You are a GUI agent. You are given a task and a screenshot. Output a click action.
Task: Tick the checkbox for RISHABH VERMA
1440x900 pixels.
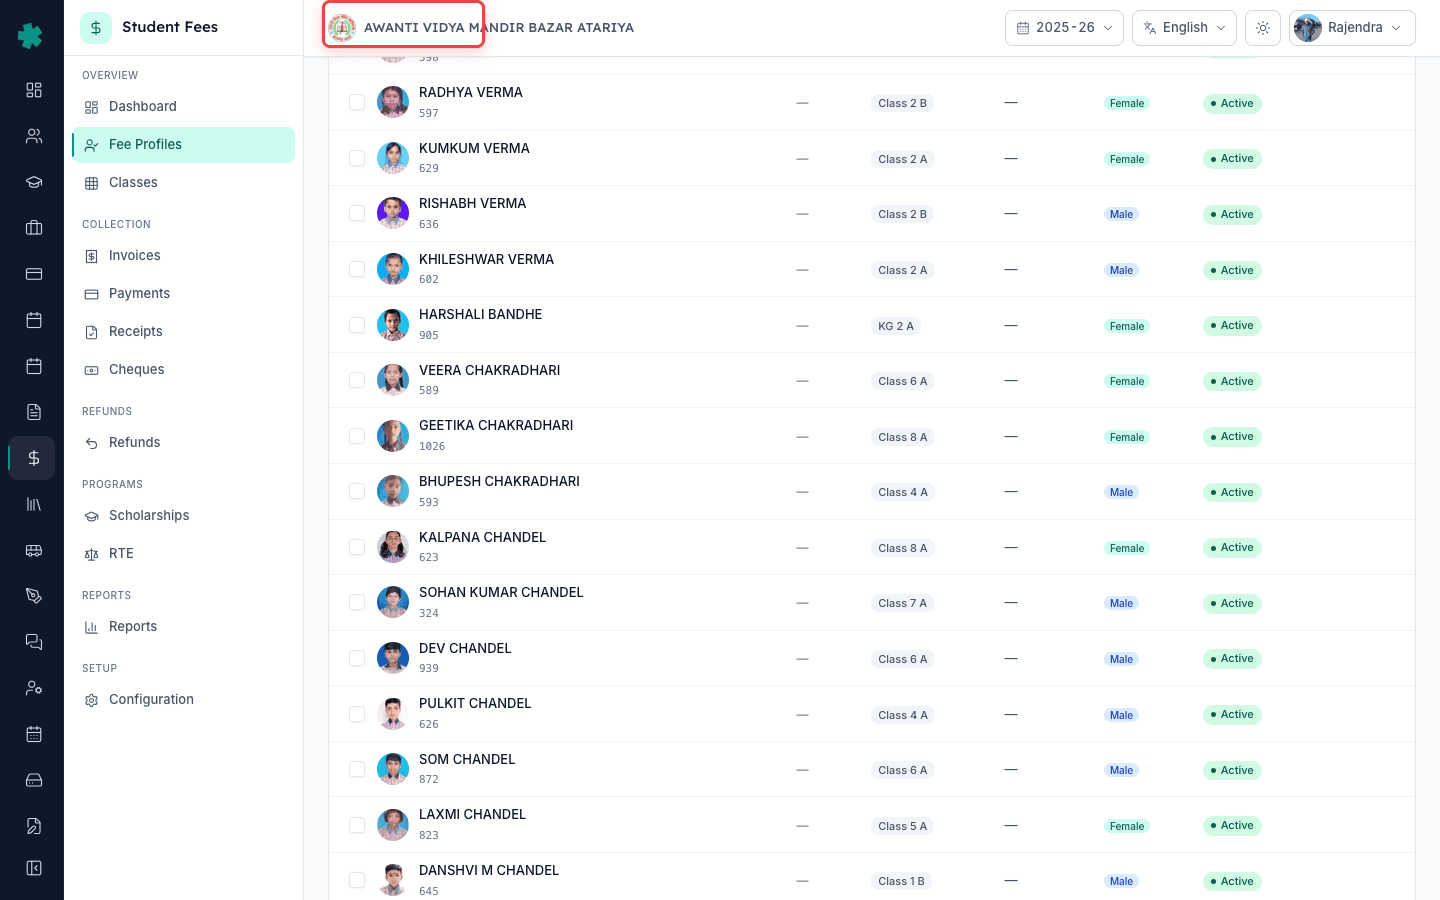point(357,213)
